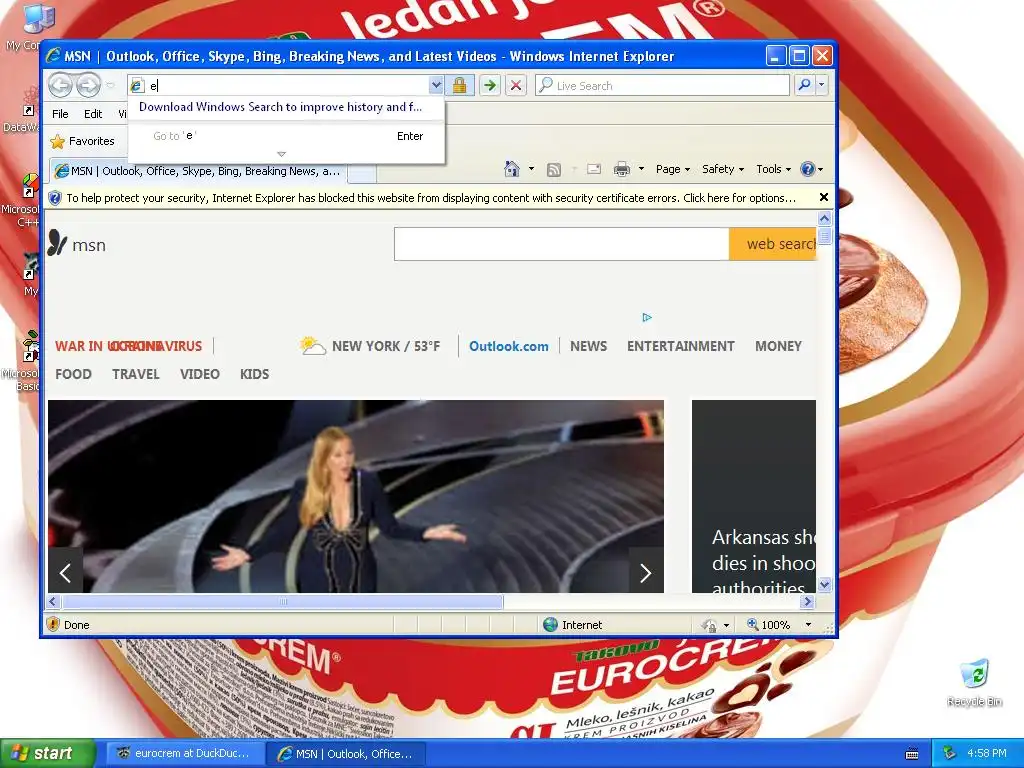
Task: Click the New York weather icon
Action: click(x=312, y=345)
